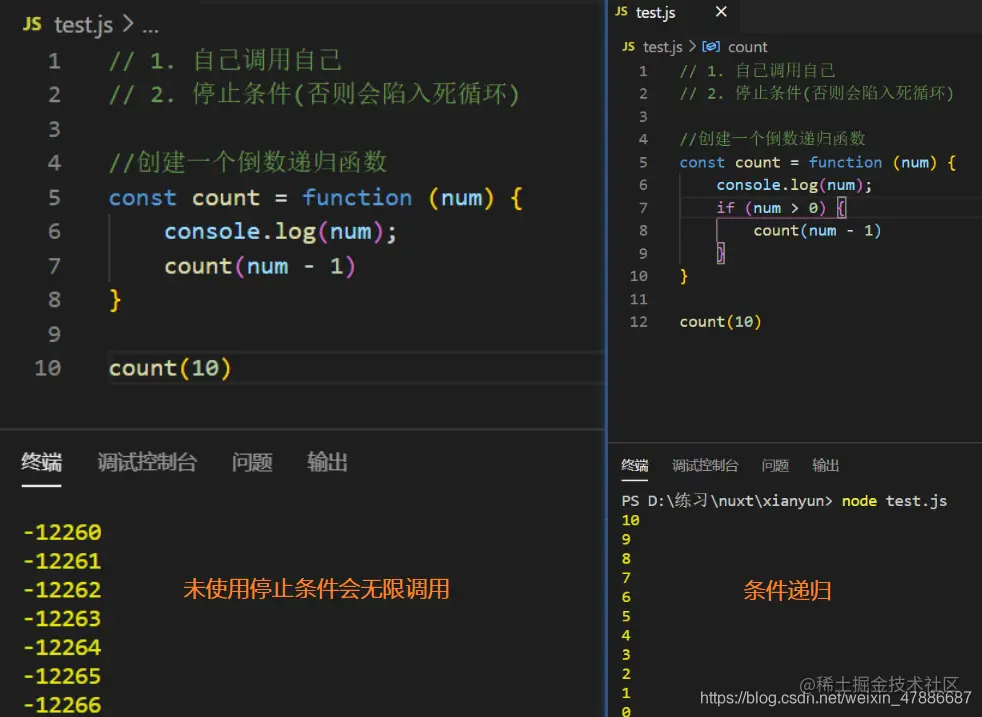
Task: Click output '-12260' in left terminal
Action: pos(62,532)
